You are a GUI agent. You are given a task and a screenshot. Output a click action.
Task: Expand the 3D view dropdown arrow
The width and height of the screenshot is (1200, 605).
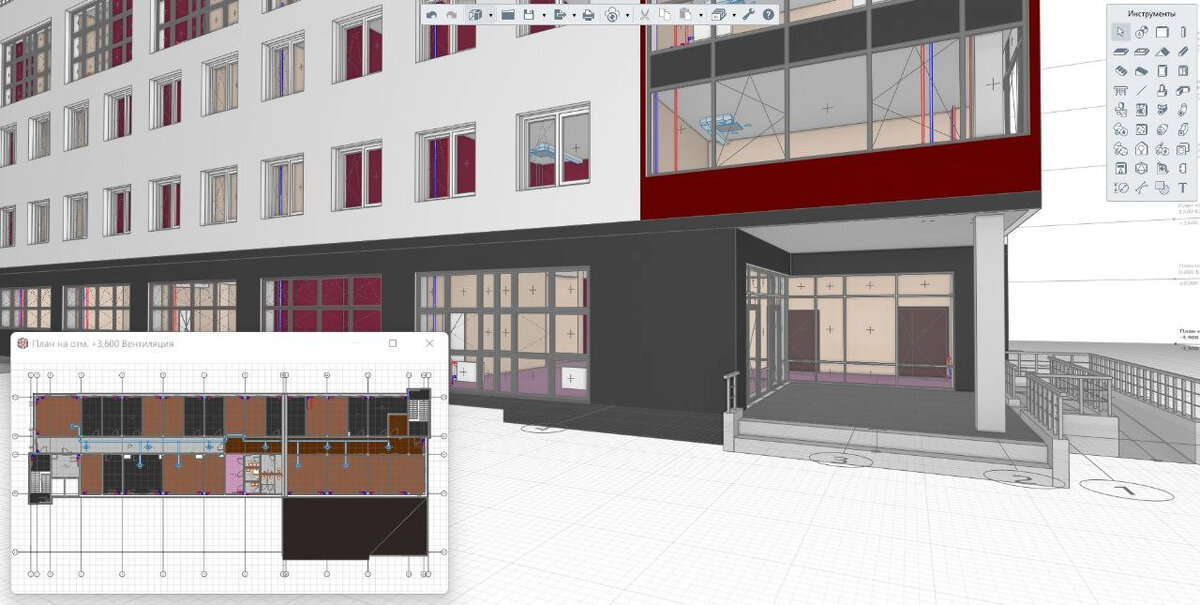491,15
